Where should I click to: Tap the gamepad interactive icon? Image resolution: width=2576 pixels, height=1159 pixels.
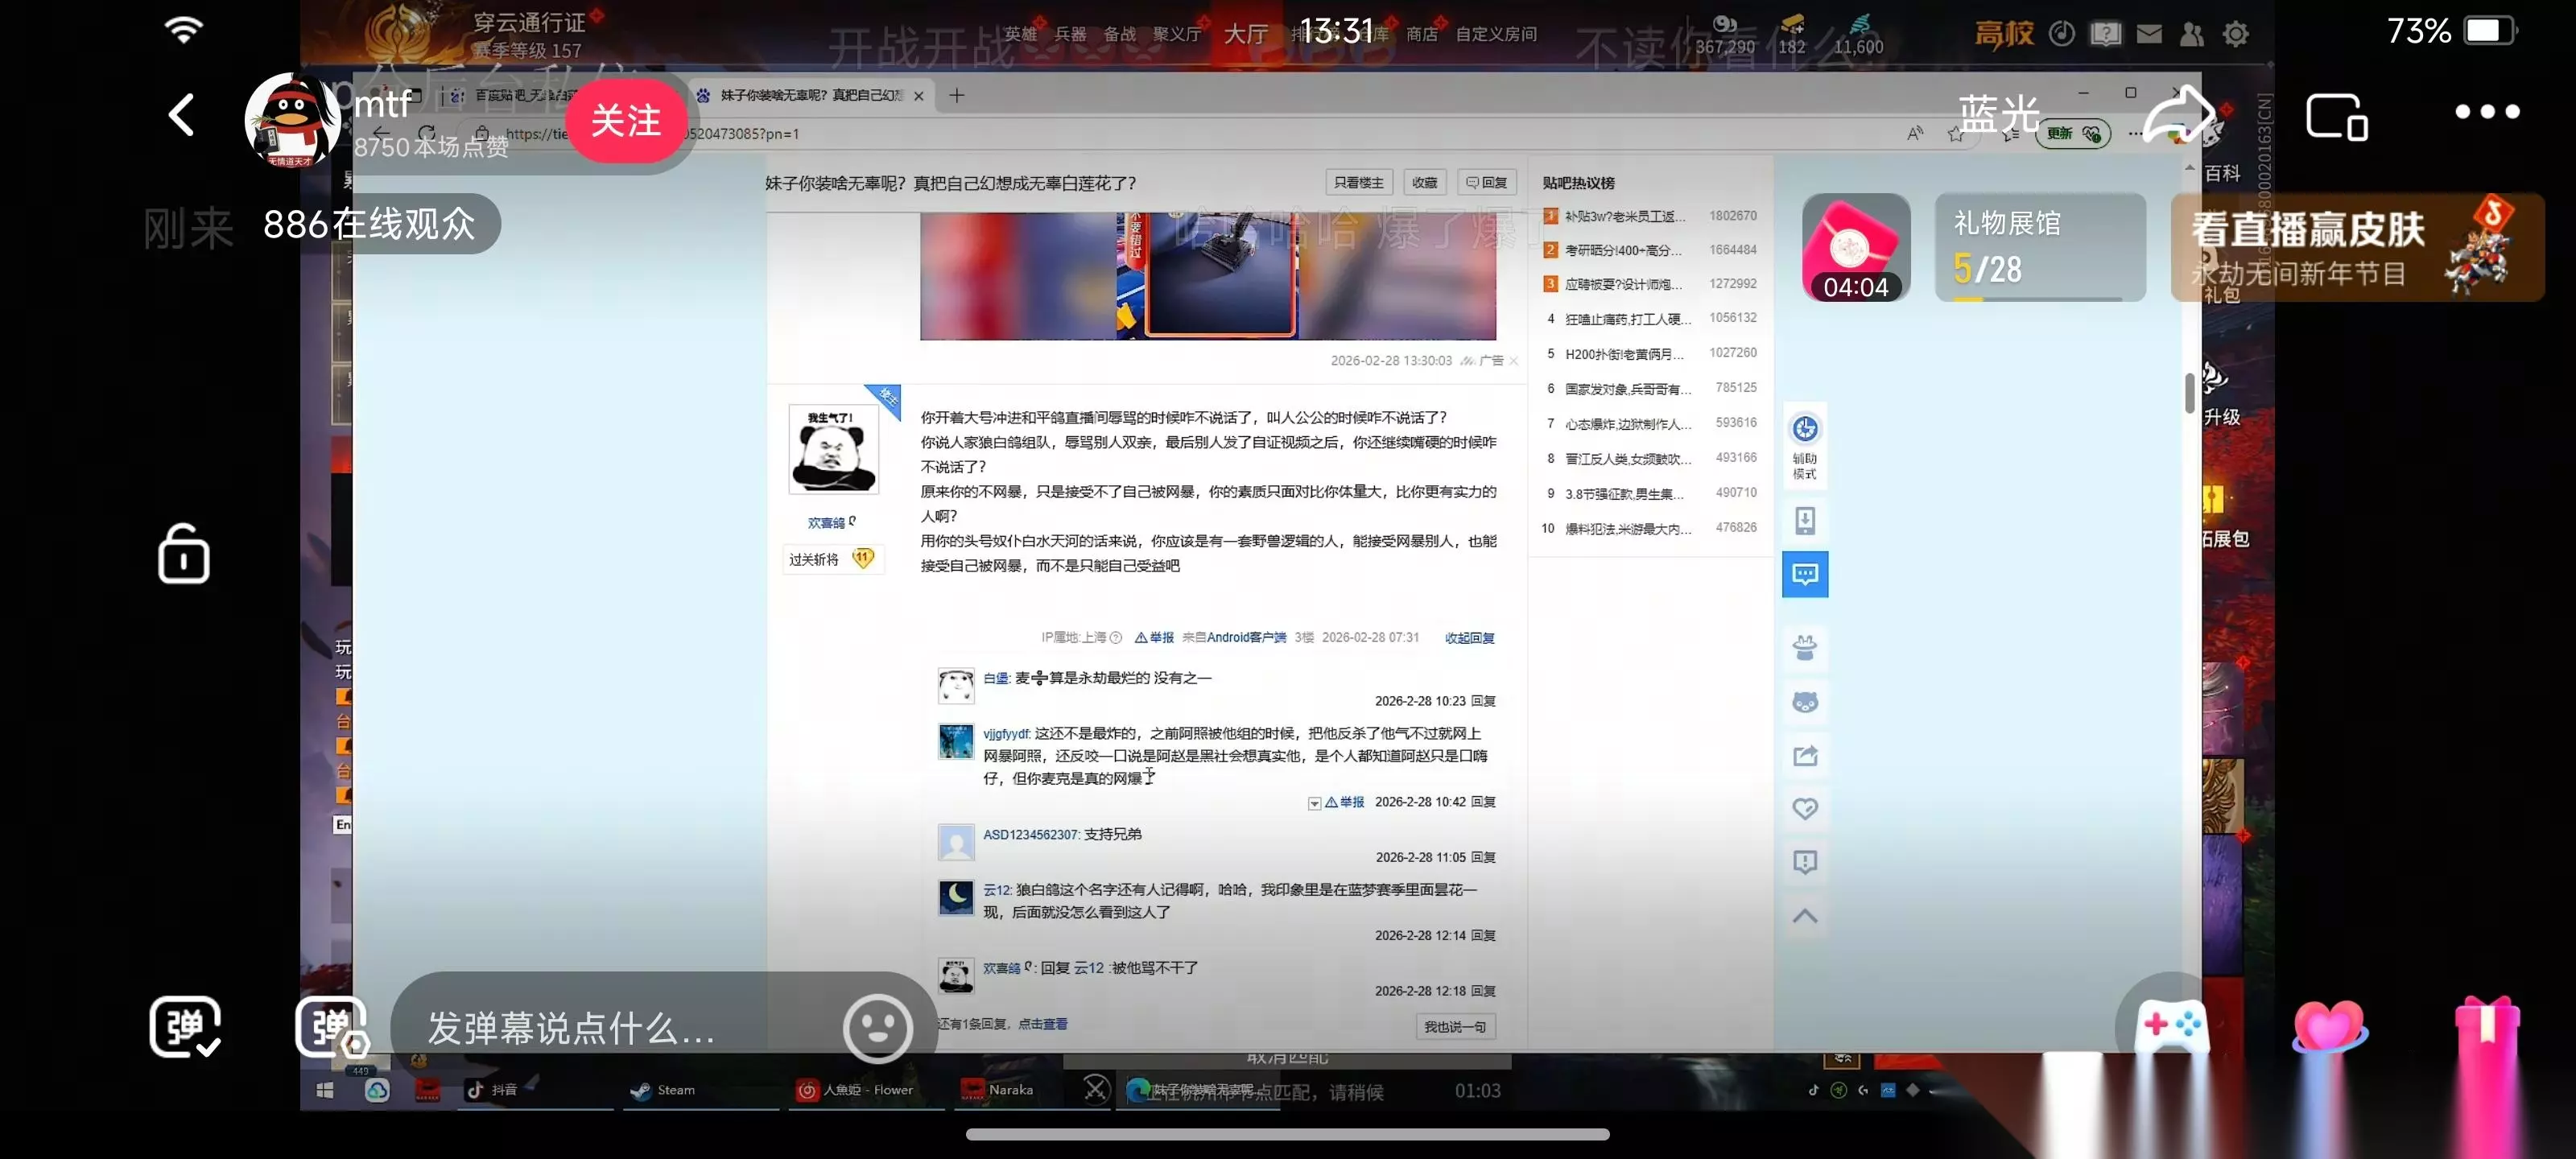click(2171, 1026)
